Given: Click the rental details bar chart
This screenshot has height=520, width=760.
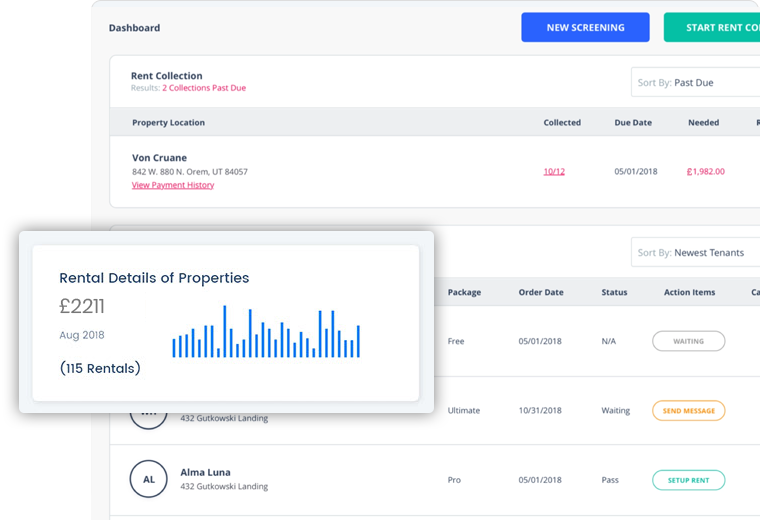Looking at the screenshot, I should (x=266, y=331).
